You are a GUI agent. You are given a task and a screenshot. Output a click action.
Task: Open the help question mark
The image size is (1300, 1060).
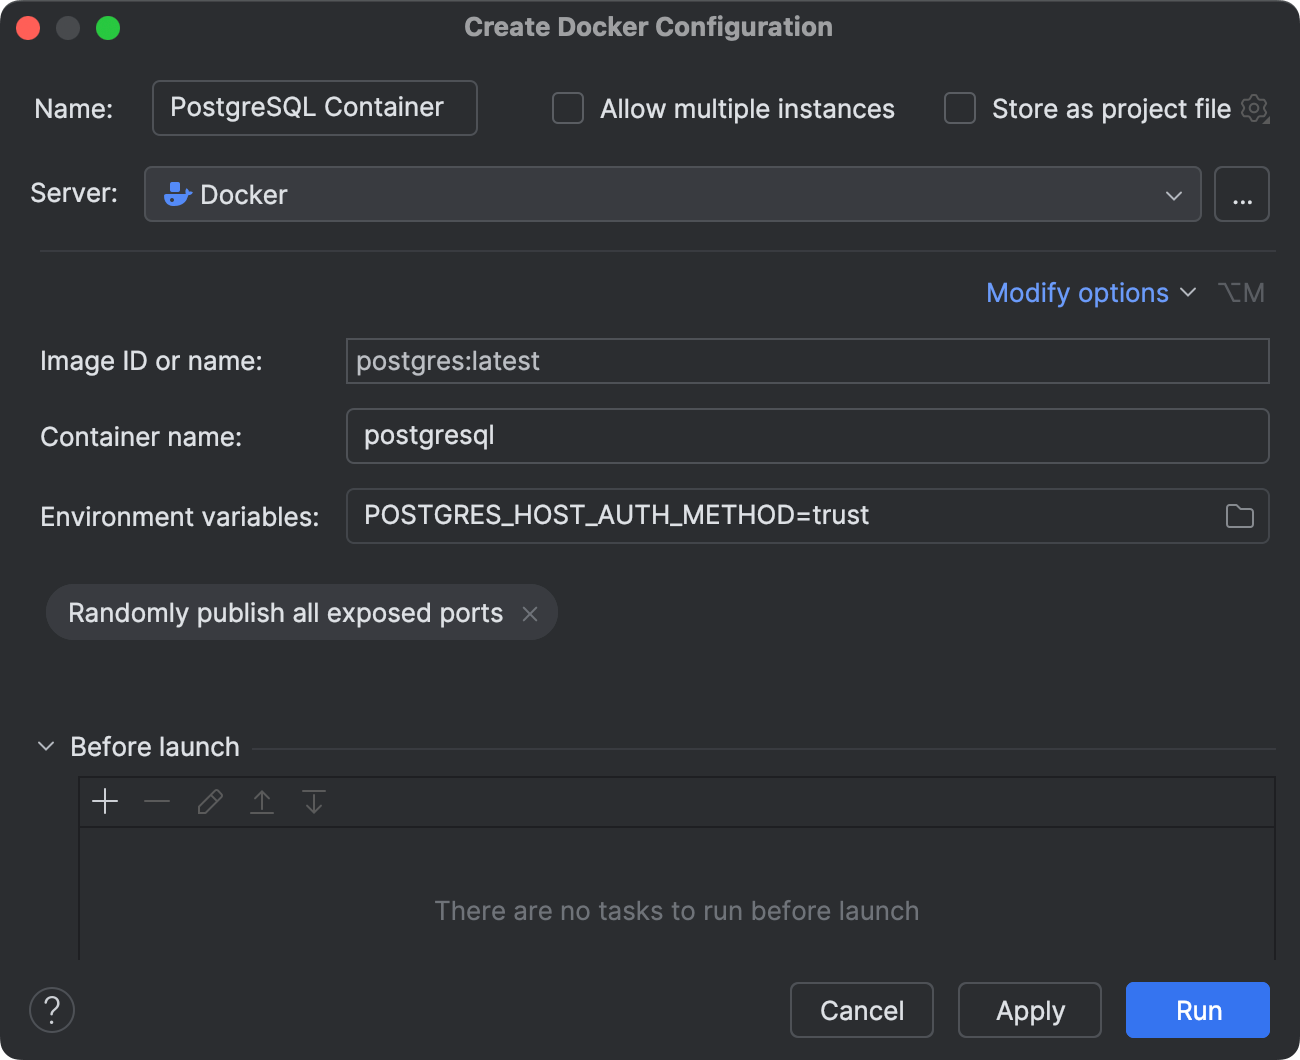point(51,1010)
